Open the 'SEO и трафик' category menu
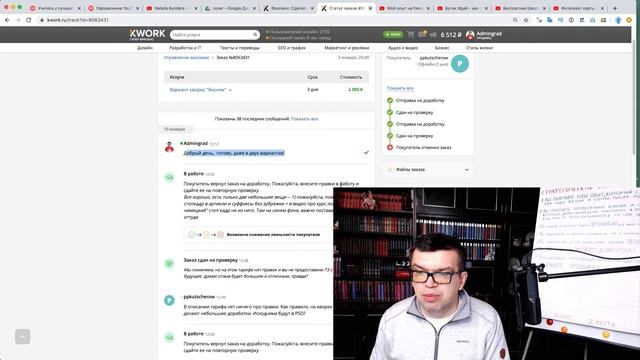The height and width of the screenshot is (360, 640). point(291,48)
